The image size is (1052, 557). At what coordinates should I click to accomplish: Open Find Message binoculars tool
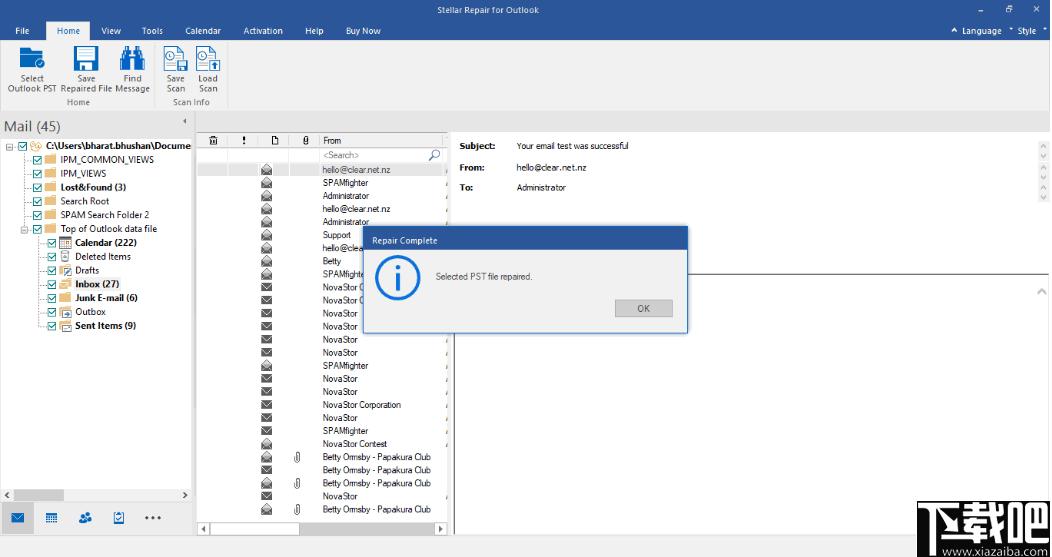click(132, 58)
